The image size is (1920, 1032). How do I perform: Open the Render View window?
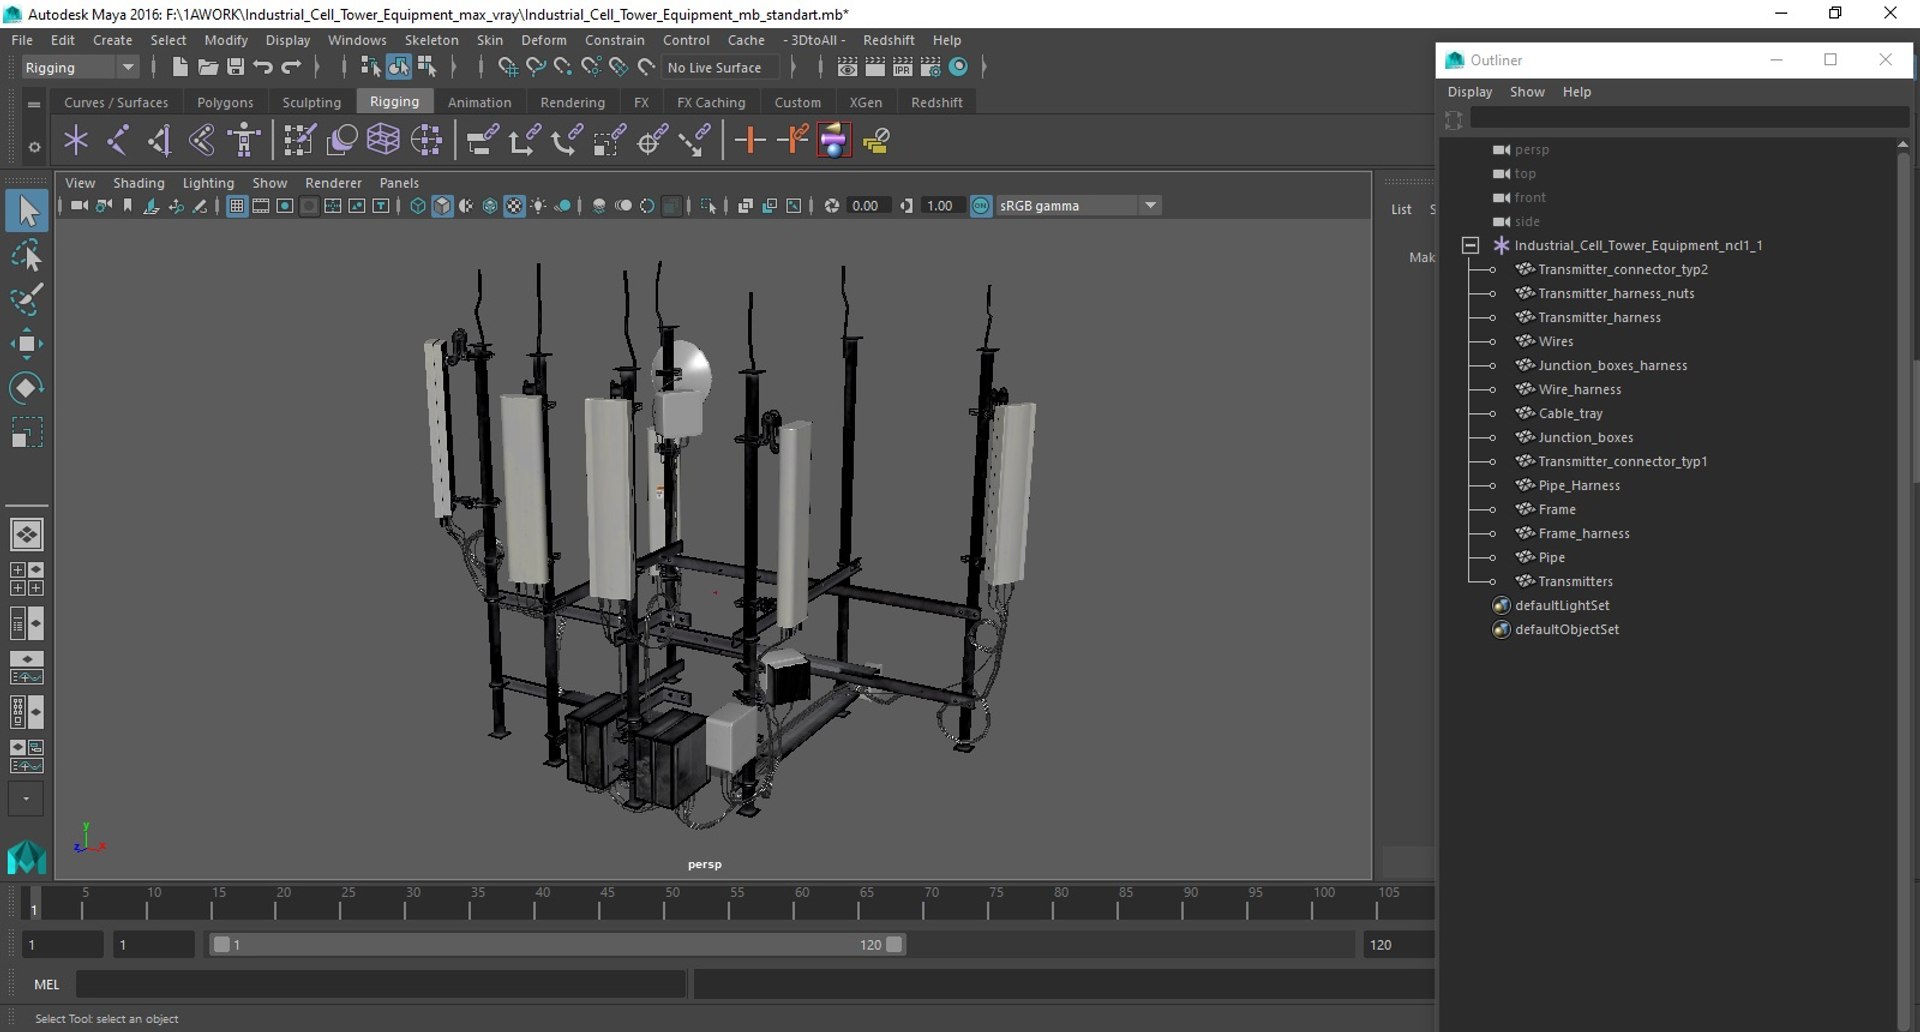pyautogui.click(x=847, y=67)
